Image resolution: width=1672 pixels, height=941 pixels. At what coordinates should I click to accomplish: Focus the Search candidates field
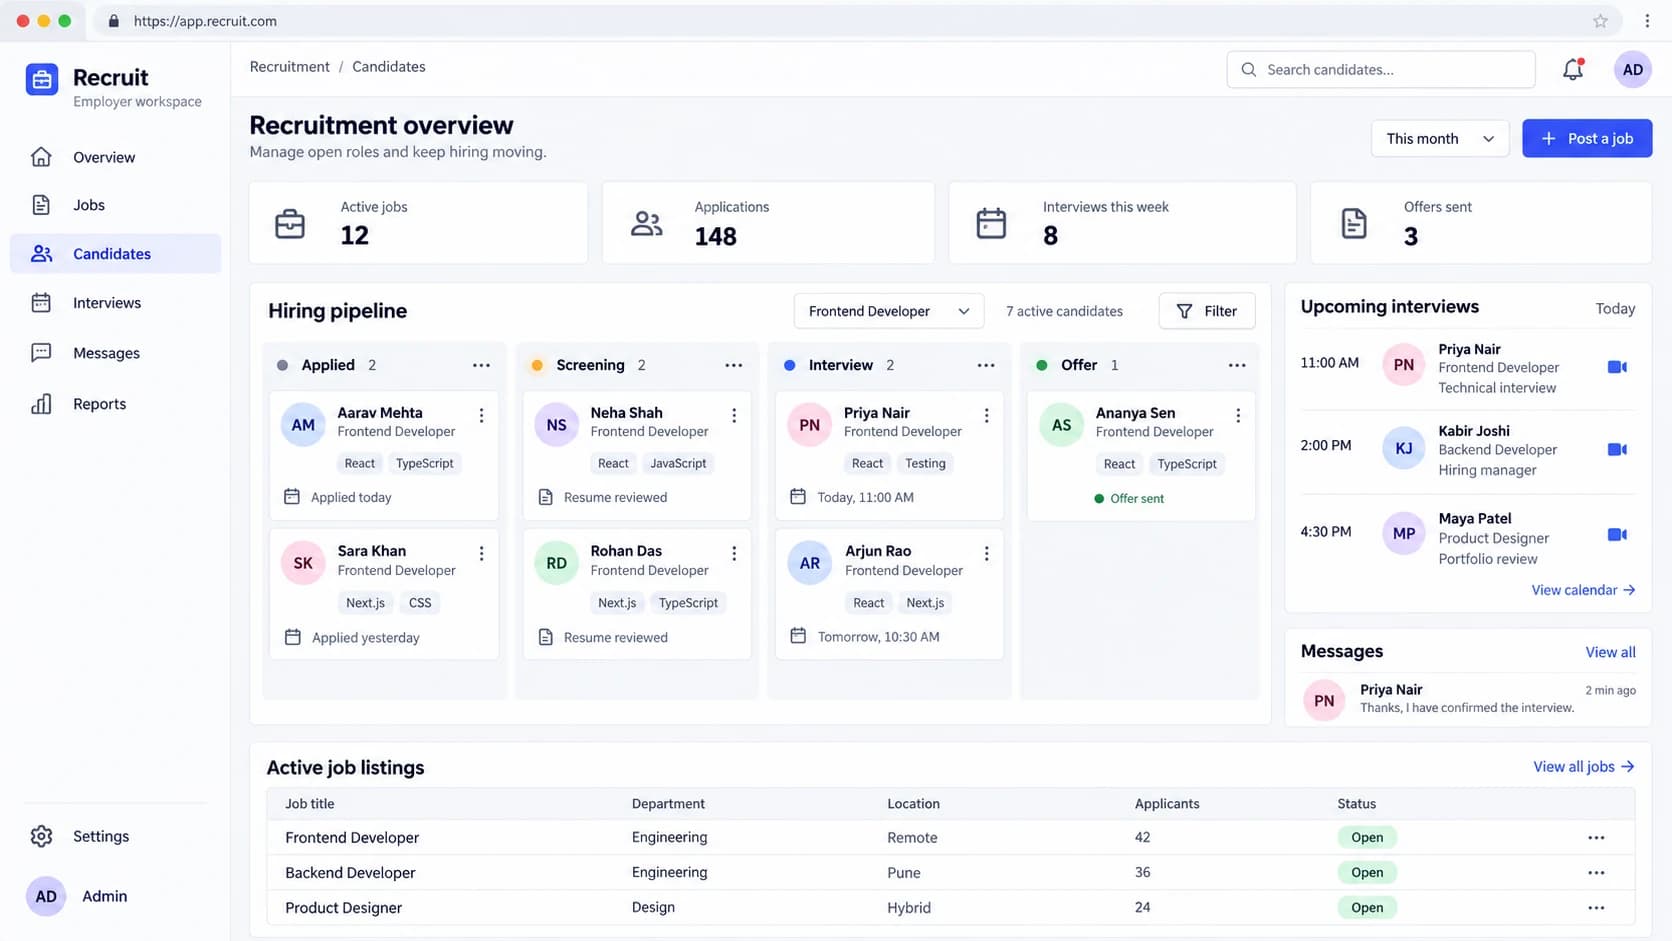1380,69
